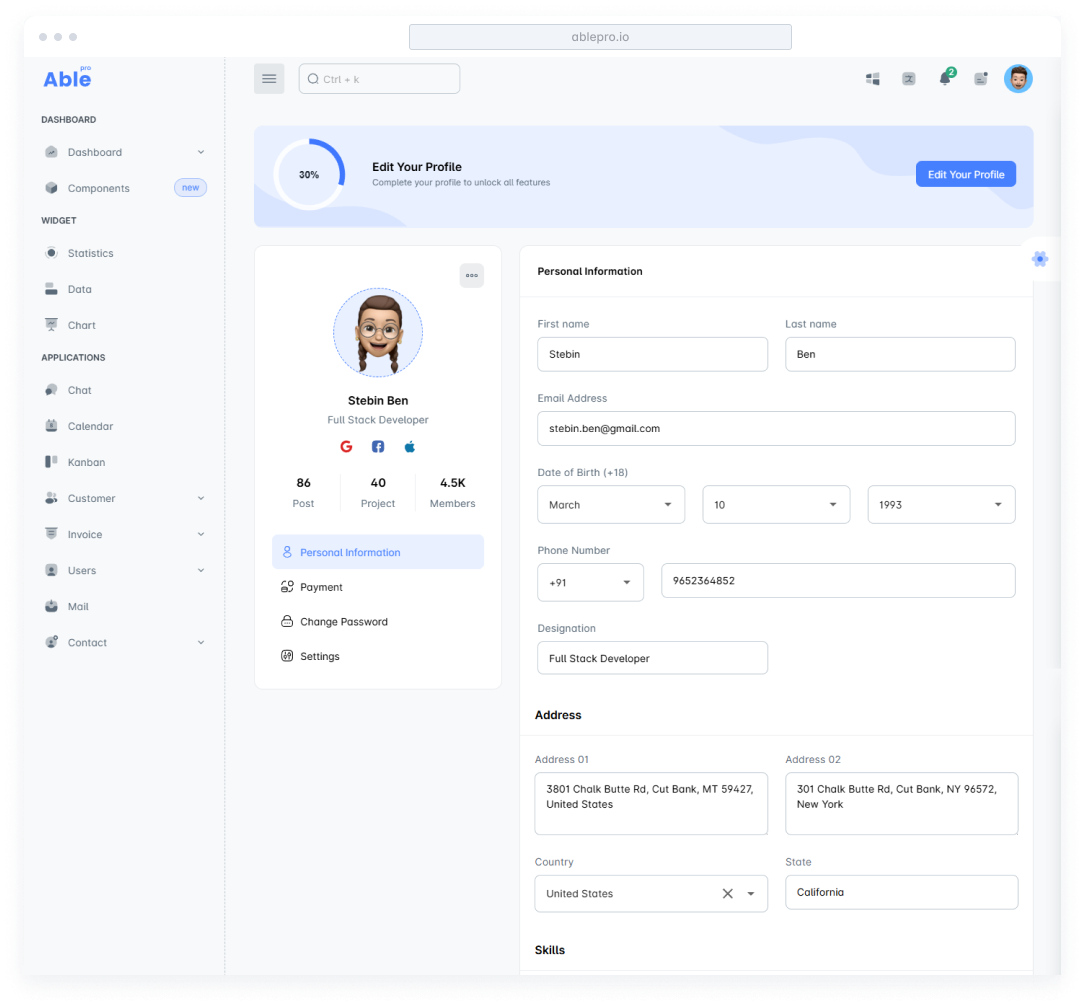Open the Change Password tab
1085x1007 pixels.
(x=343, y=622)
